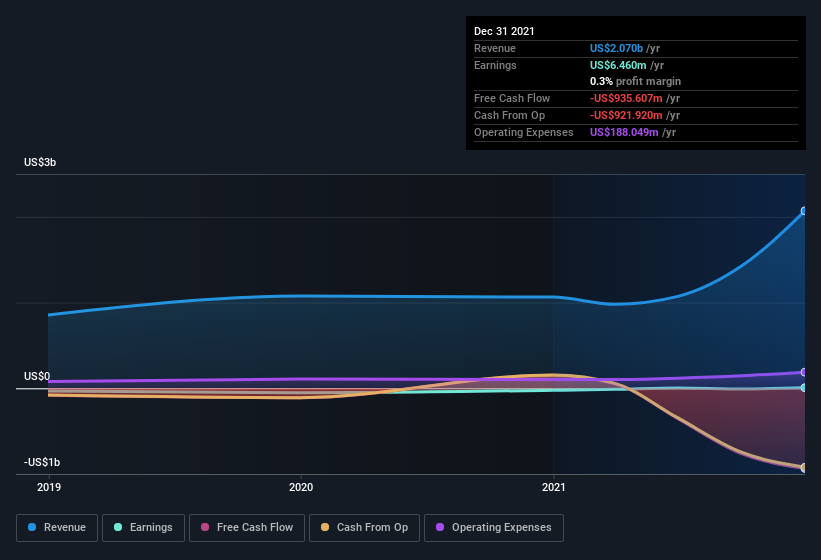
Task: Click the 2021 x-axis label
Action: pyautogui.click(x=553, y=487)
